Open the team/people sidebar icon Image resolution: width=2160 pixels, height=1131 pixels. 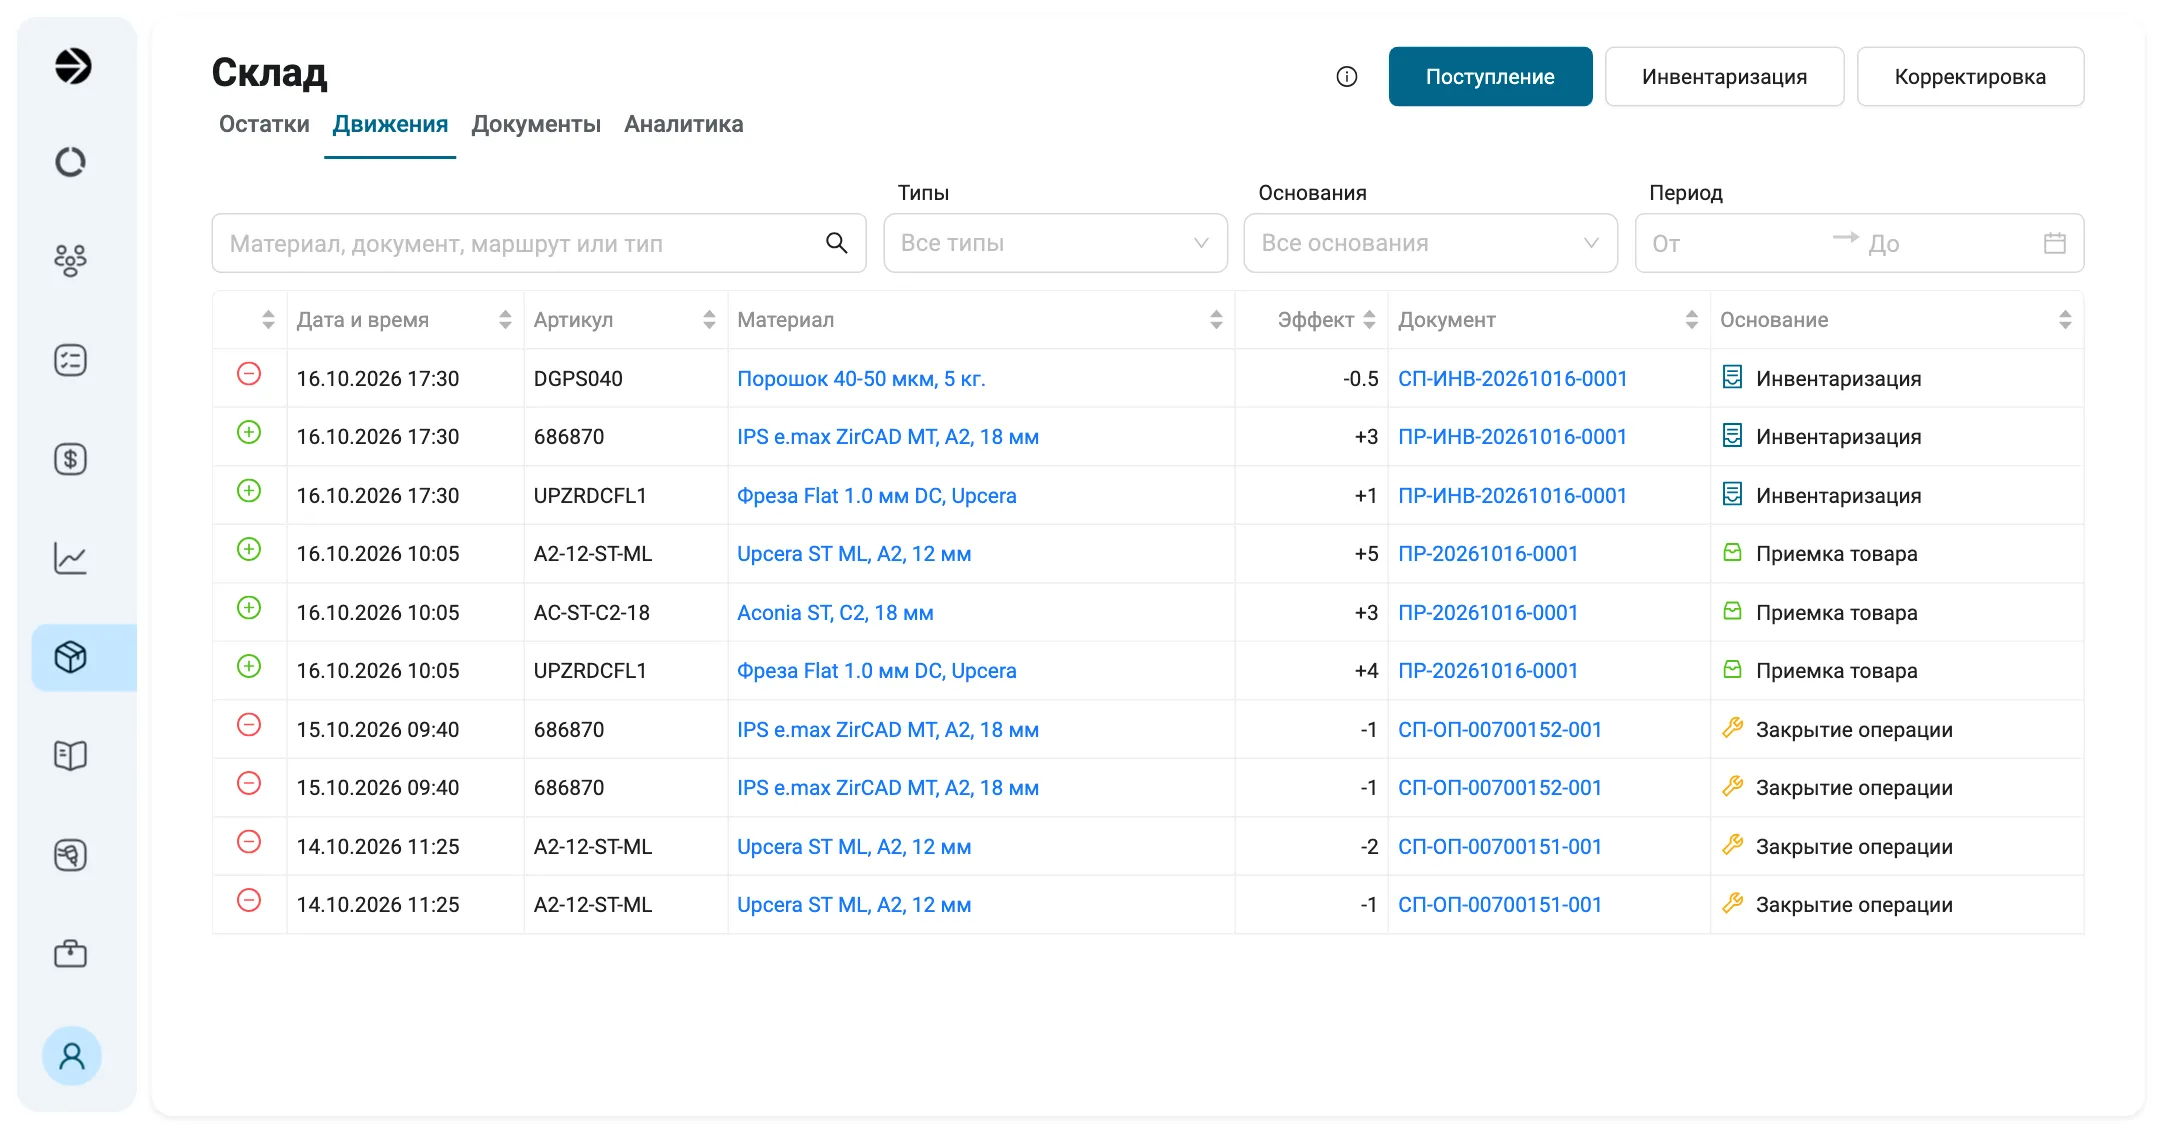point(70,260)
